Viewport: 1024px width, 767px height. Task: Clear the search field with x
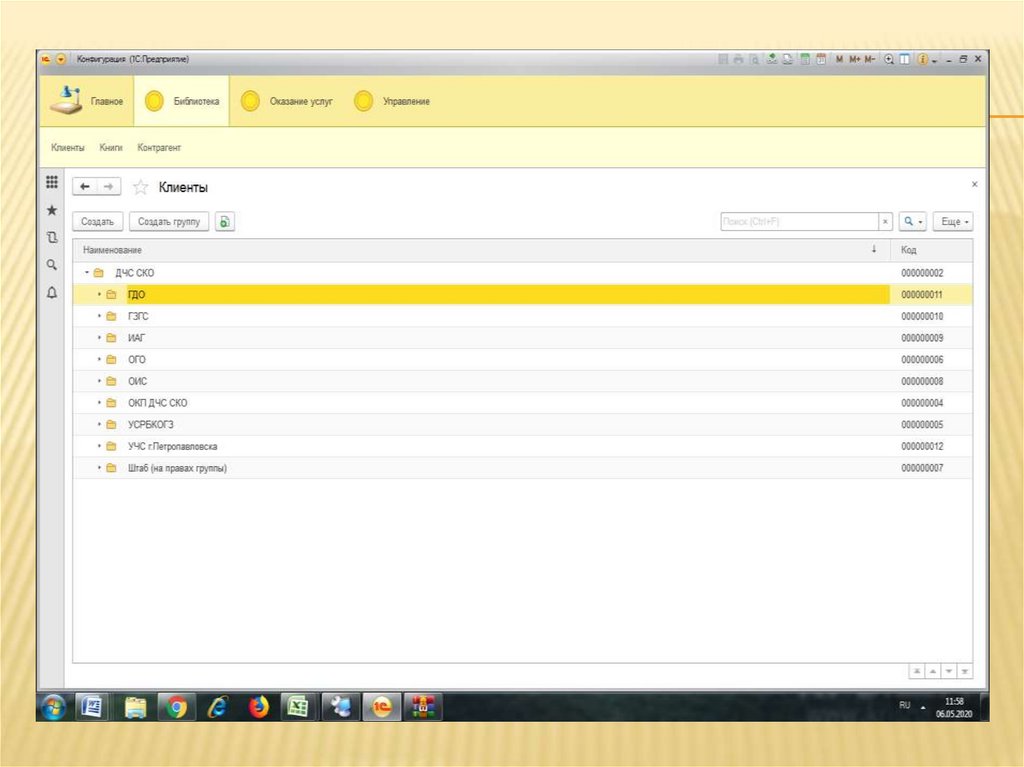point(886,221)
